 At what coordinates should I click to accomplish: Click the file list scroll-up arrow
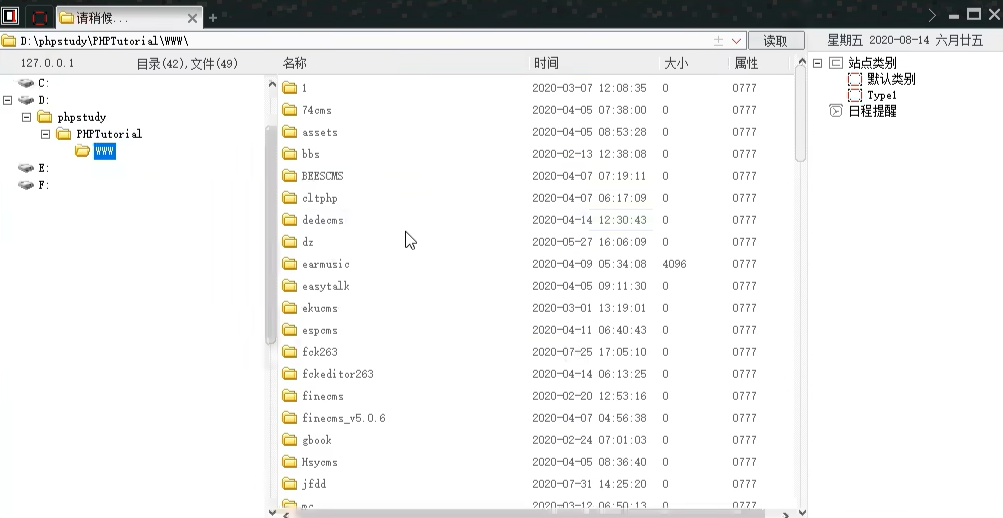pyautogui.click(x=801, y=61)
